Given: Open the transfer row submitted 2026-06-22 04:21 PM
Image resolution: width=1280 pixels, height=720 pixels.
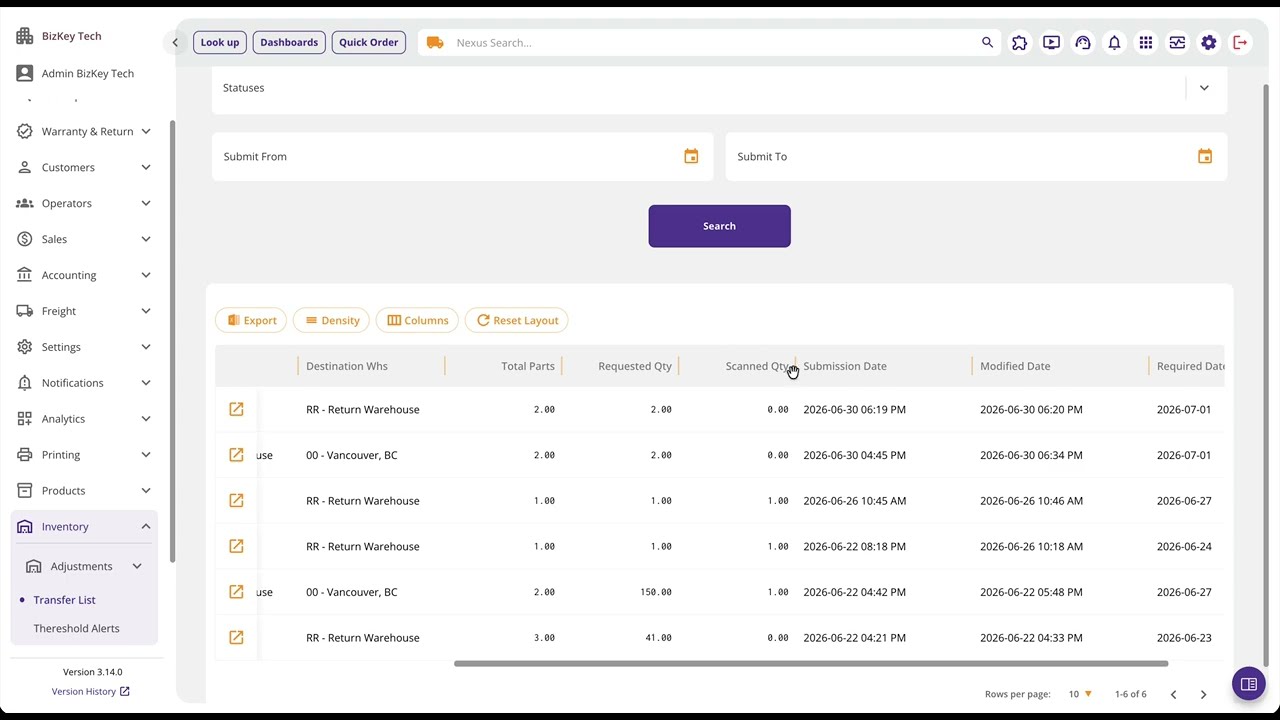Looking at the screenshot, I should (236, 637).
